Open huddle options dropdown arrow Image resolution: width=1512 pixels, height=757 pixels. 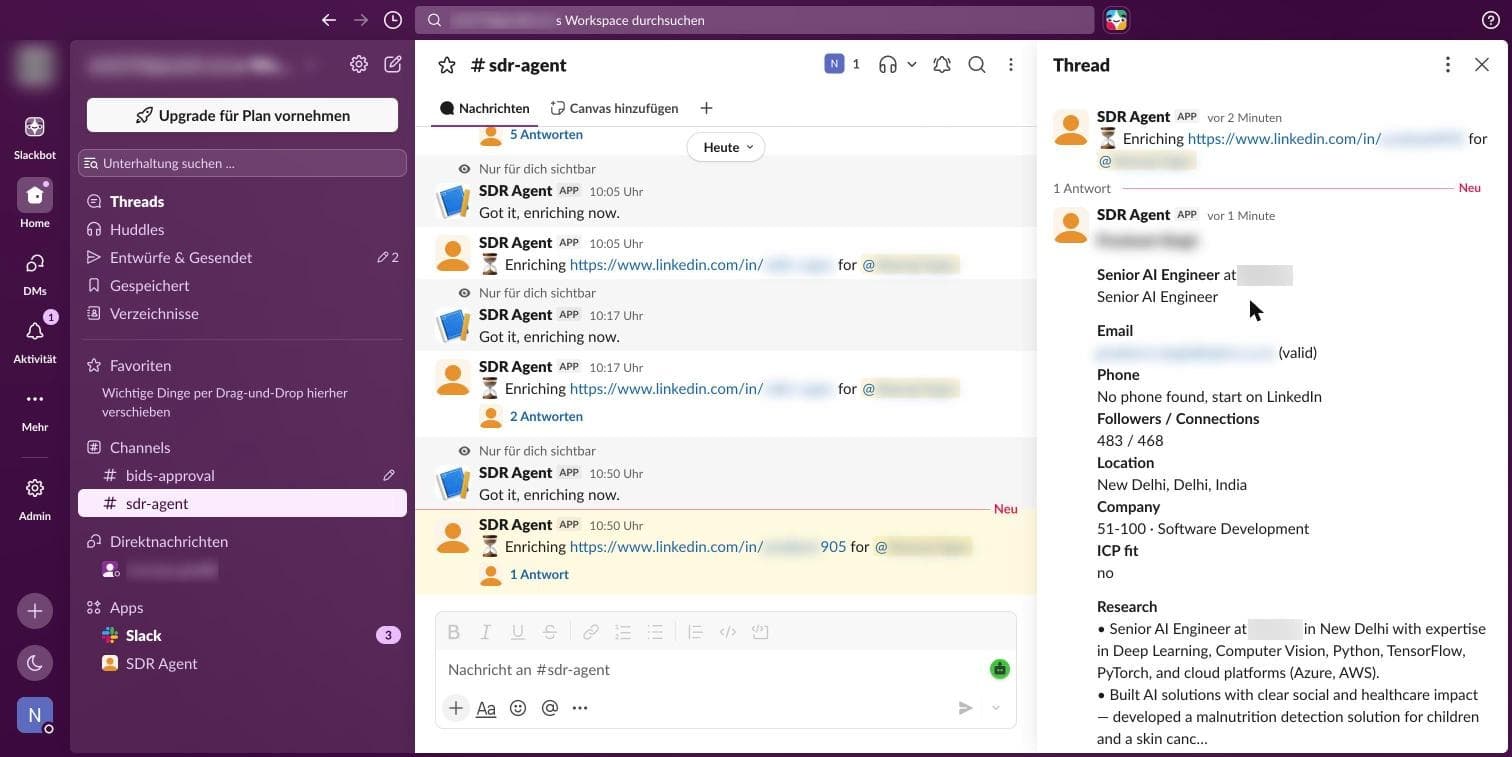911,65
